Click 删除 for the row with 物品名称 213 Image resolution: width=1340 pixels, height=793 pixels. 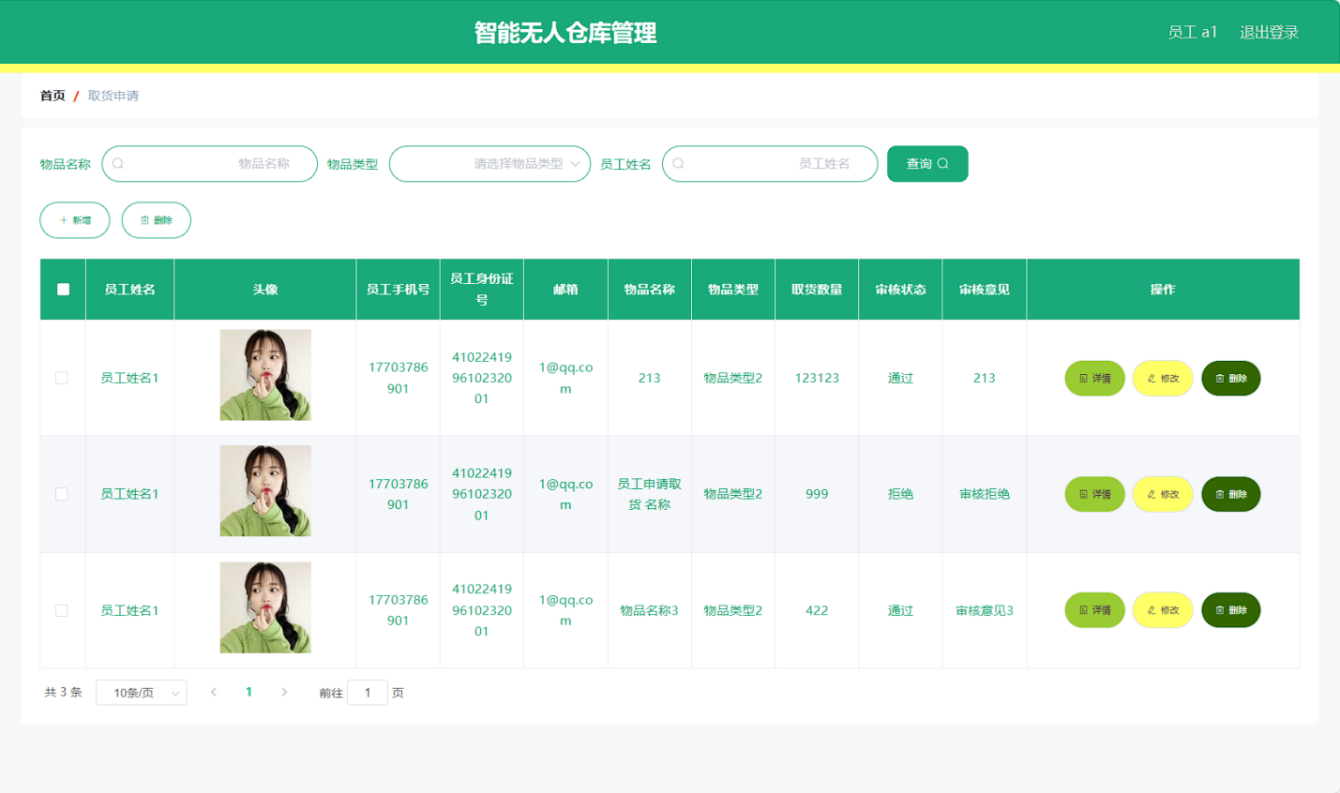[1231, 378]
